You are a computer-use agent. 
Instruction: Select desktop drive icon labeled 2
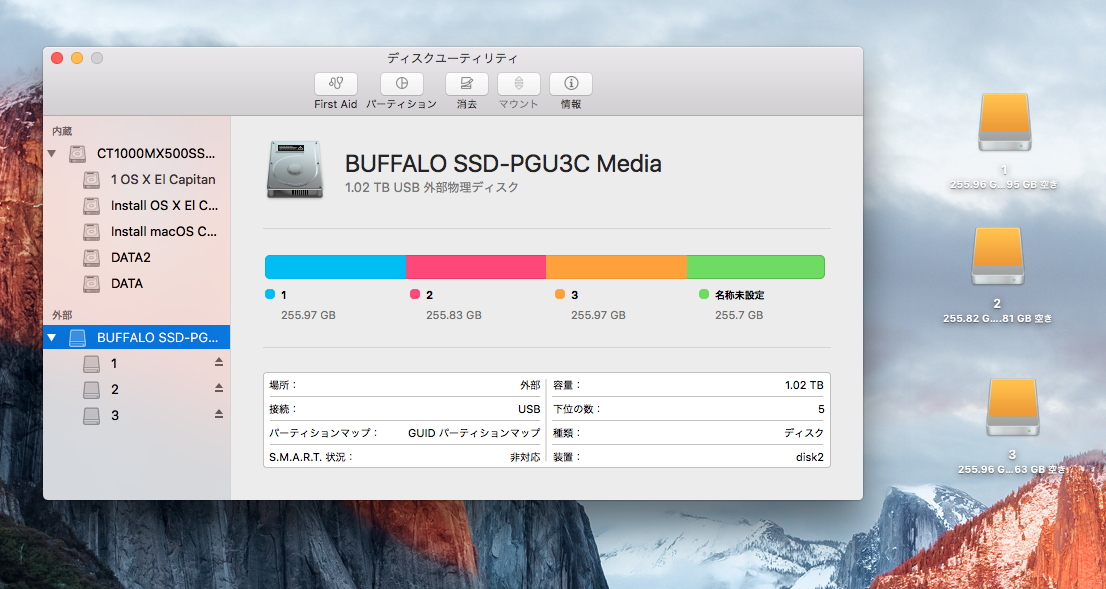click(x=997, y=258)
